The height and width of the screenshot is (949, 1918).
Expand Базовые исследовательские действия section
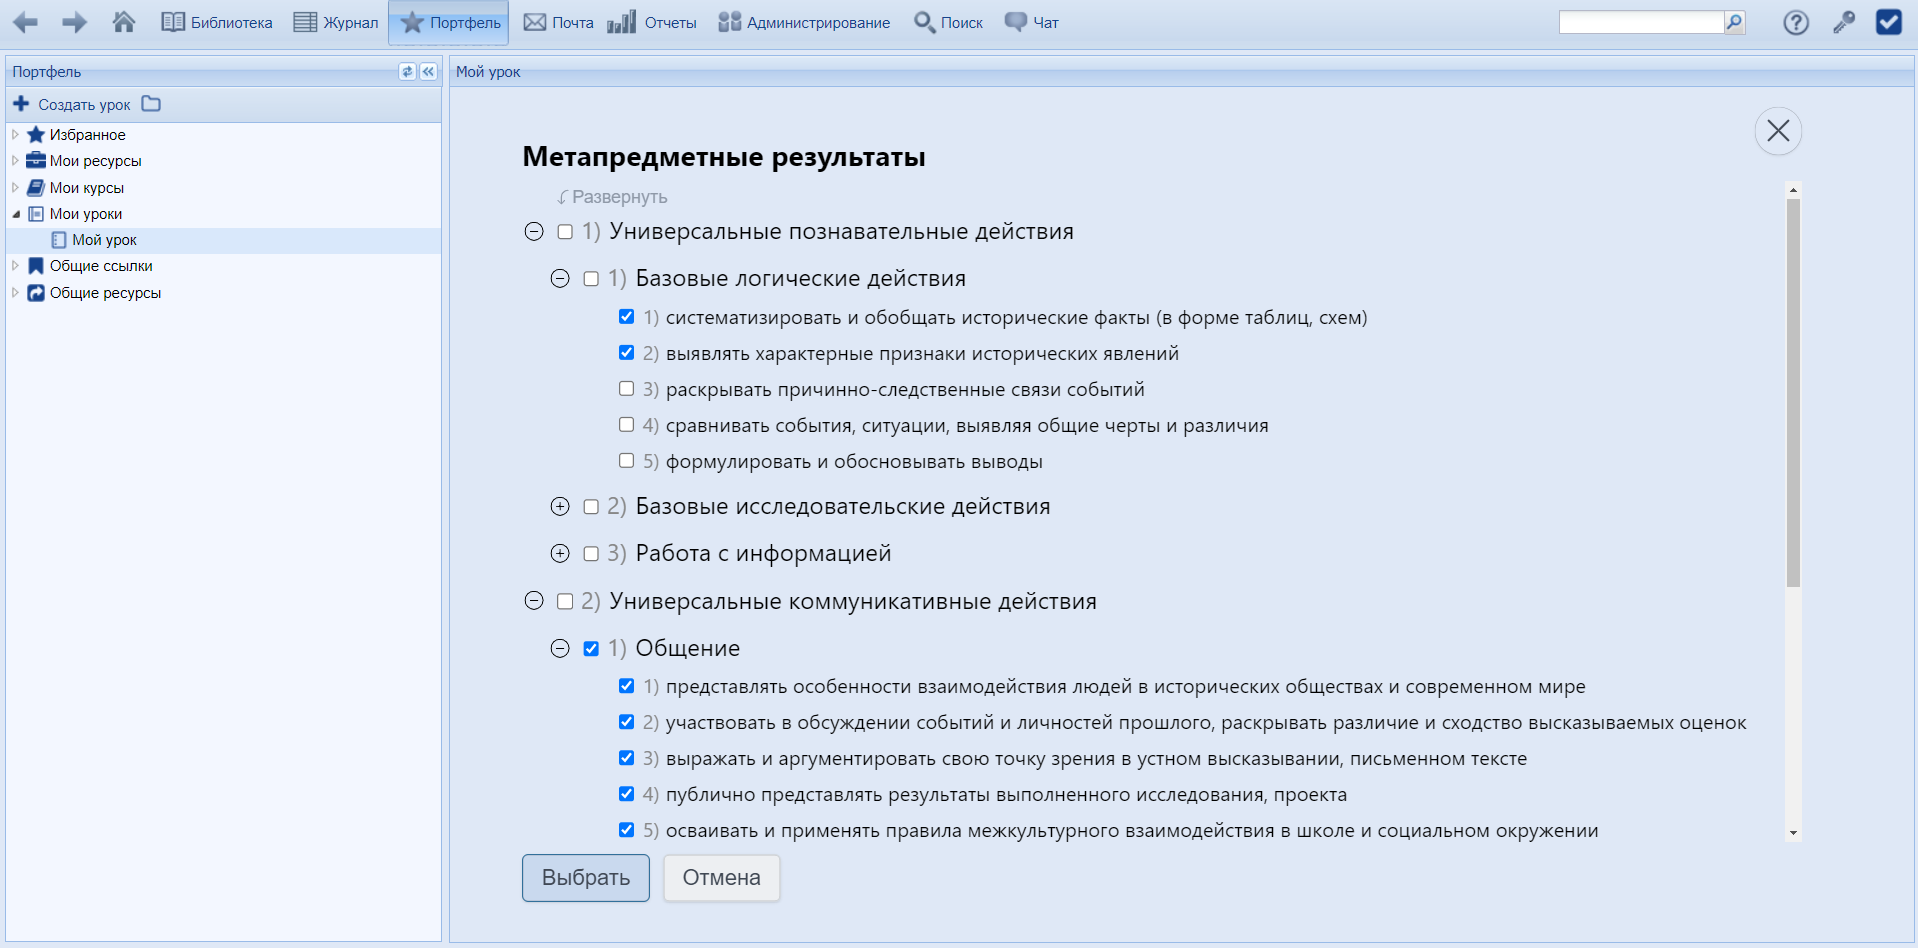(x=560, y=507)
